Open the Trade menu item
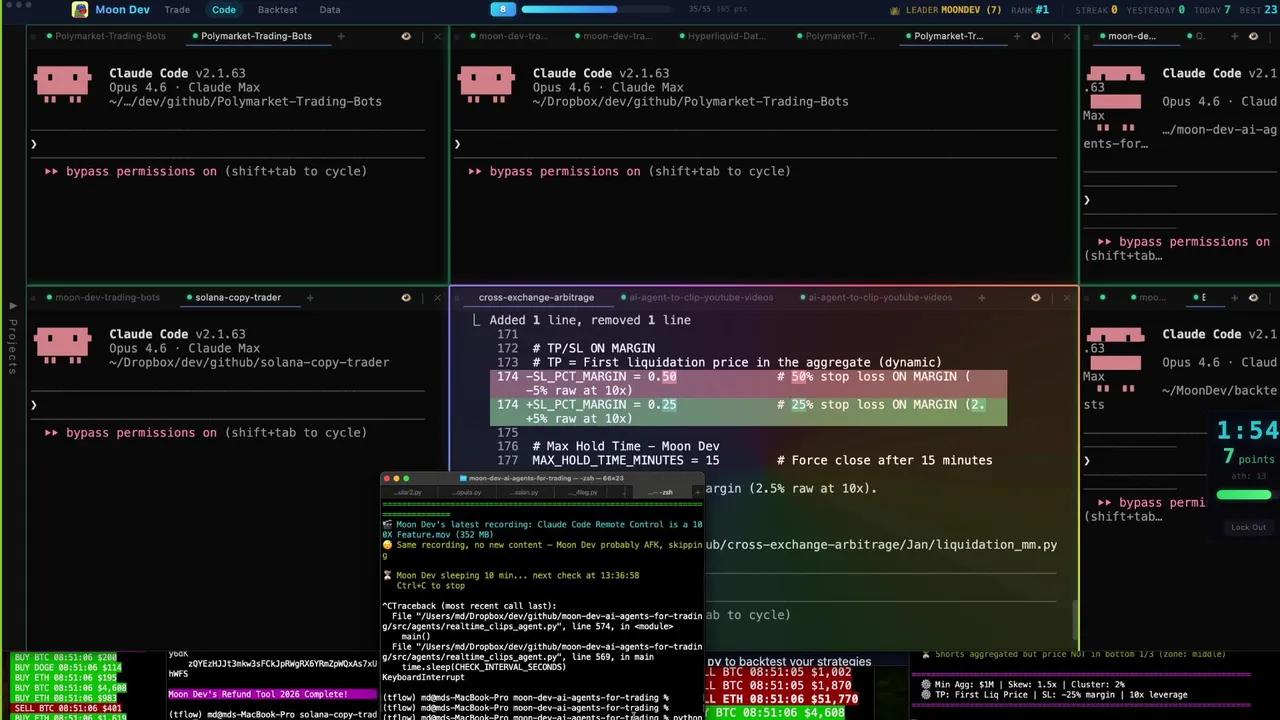 click(177, 9)
